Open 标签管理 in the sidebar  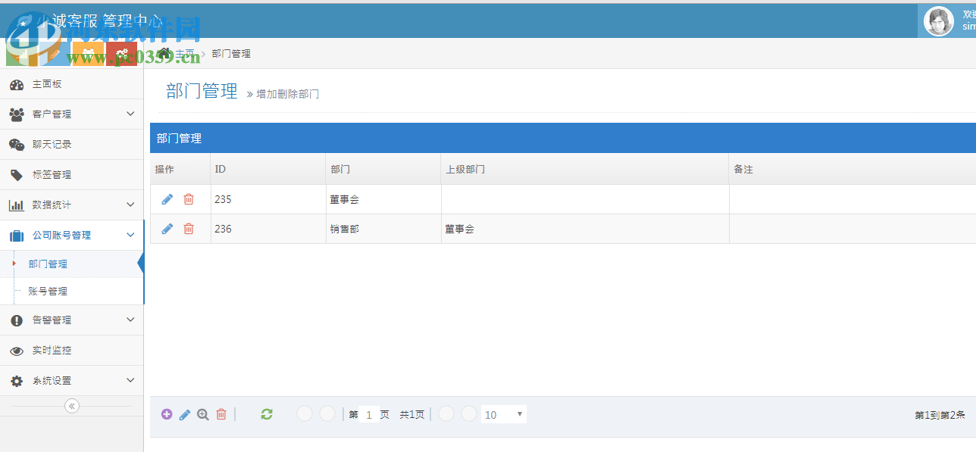[x=72, y=175]
